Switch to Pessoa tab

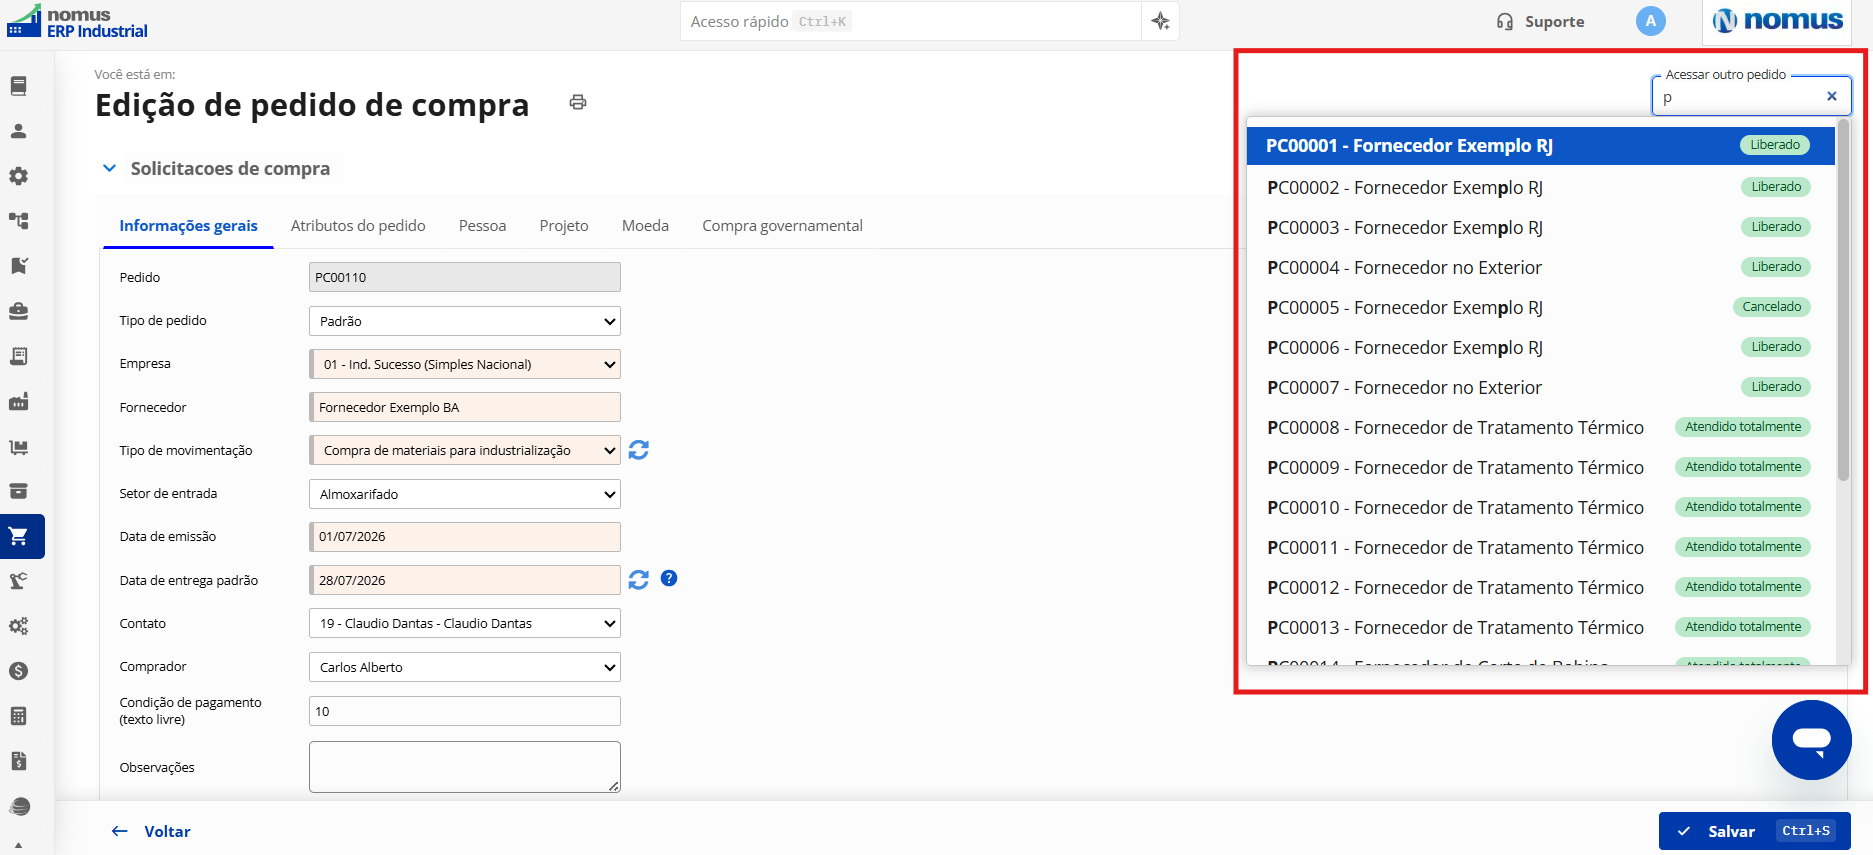point(482,226)
